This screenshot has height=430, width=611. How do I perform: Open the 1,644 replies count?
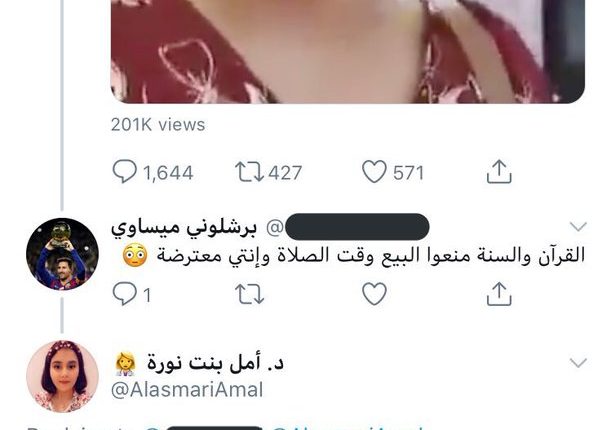click(x=168, y=173)
